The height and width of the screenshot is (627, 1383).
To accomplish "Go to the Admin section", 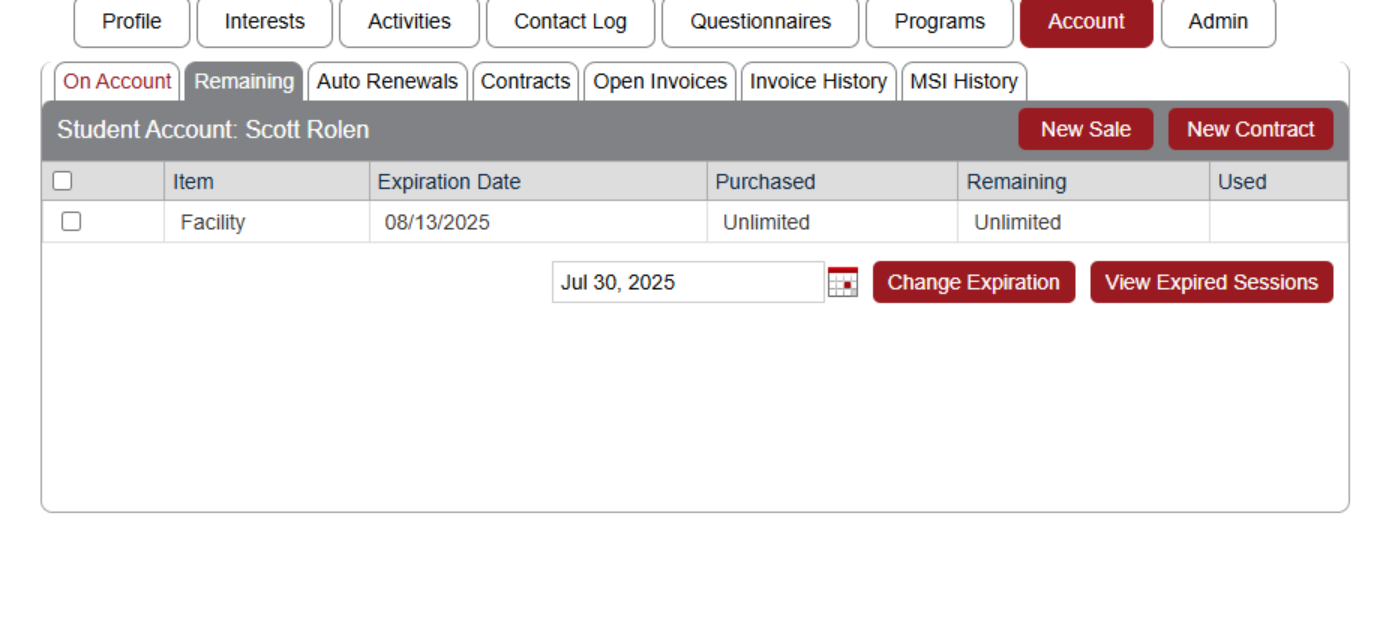I will [x=1219, y=22].
